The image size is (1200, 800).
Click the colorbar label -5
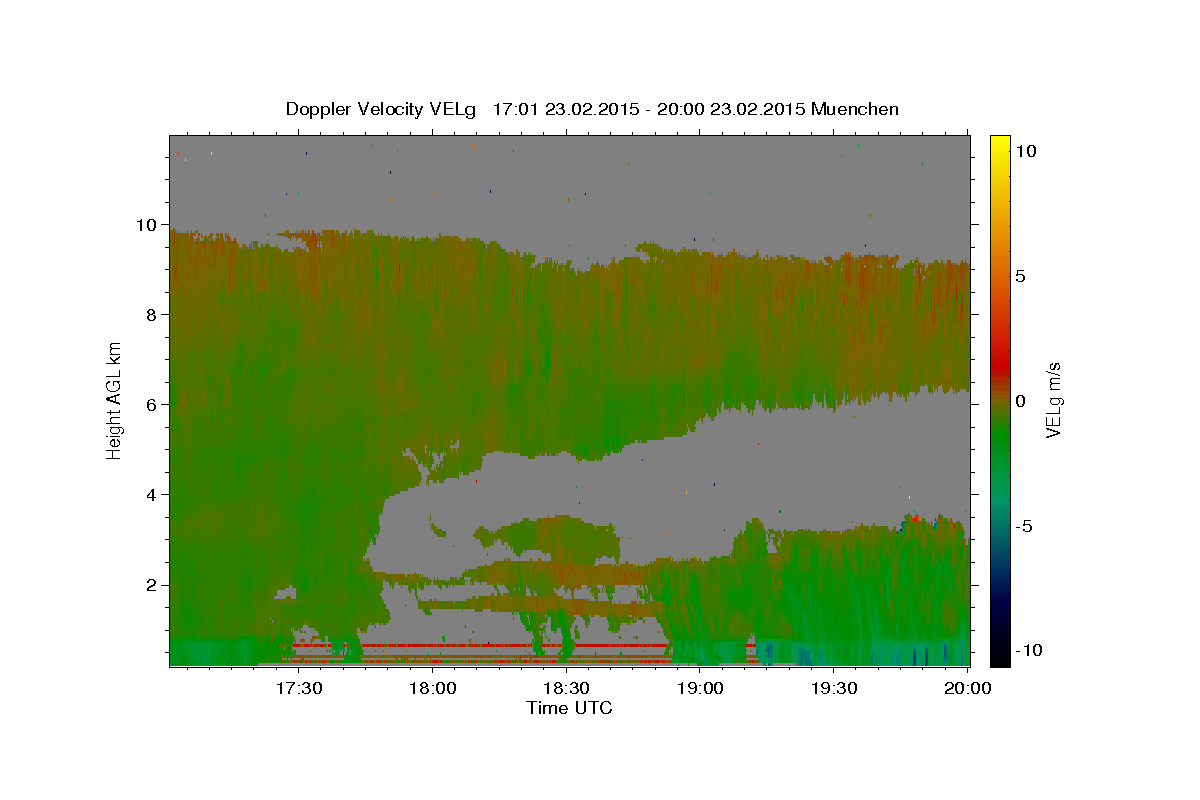coord(1024,526)
